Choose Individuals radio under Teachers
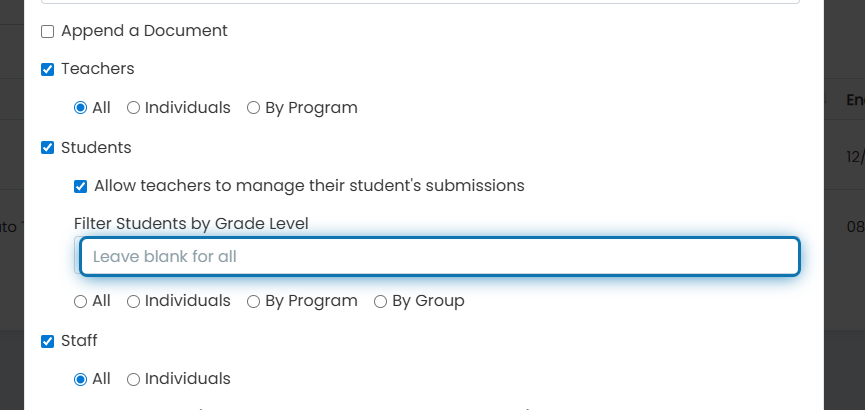The height and width of the screenshot is (410, 865). [x=134, y=108]
